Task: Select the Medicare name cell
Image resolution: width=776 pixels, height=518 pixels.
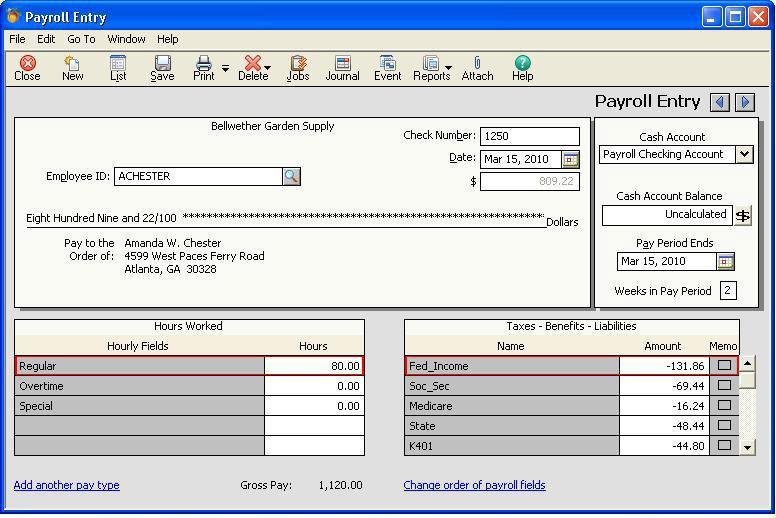Action: [512, 406]
